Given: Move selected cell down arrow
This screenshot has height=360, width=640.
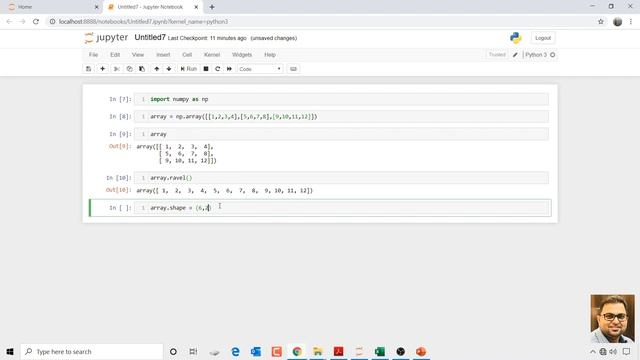Looking at the screenshot, I should click(x=169, y=69).
